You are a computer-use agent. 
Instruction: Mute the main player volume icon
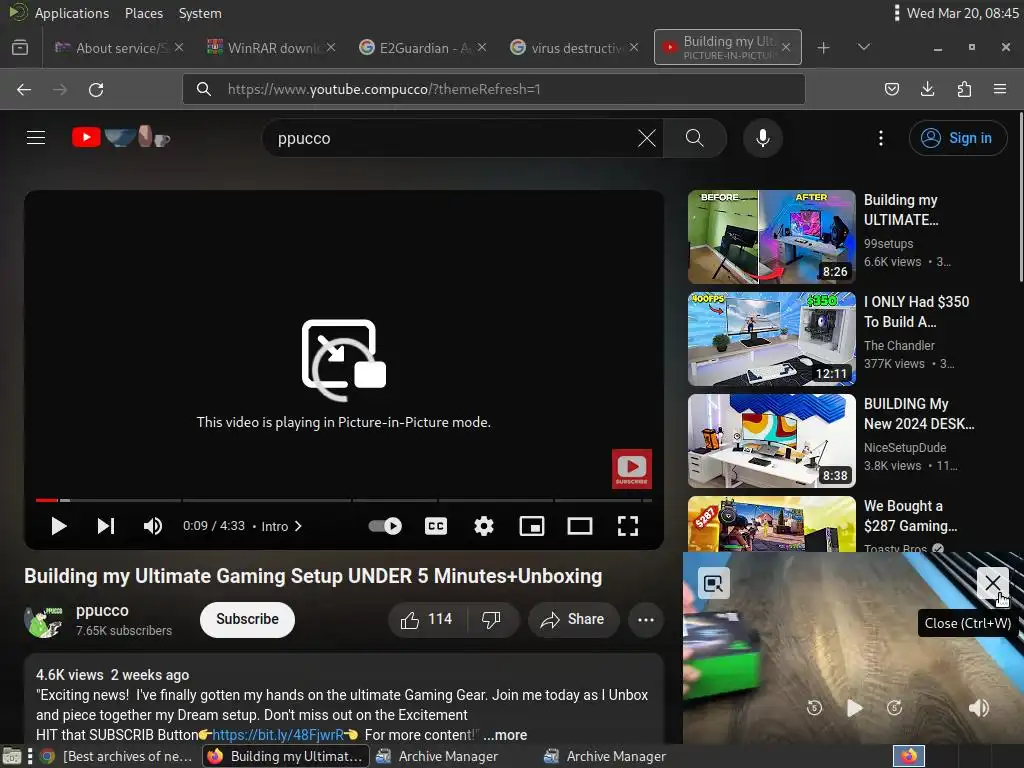[153, 526]
